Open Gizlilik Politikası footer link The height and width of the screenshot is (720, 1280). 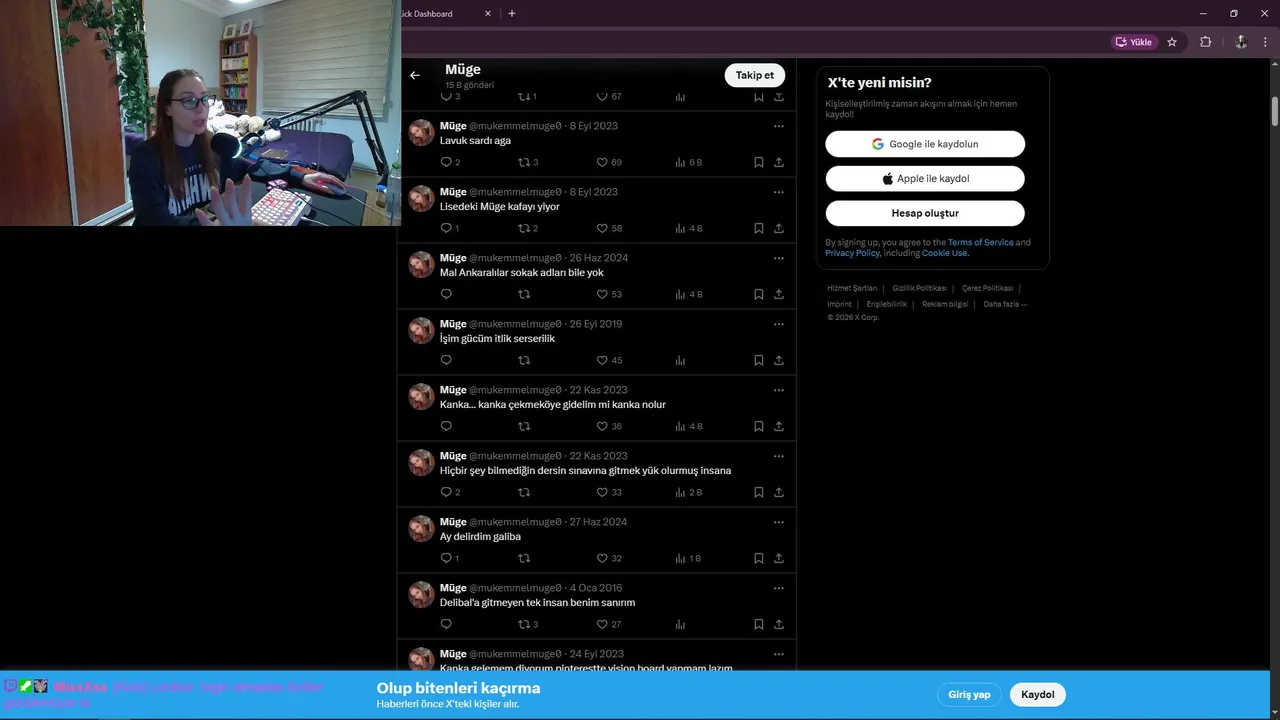(919, 288)
